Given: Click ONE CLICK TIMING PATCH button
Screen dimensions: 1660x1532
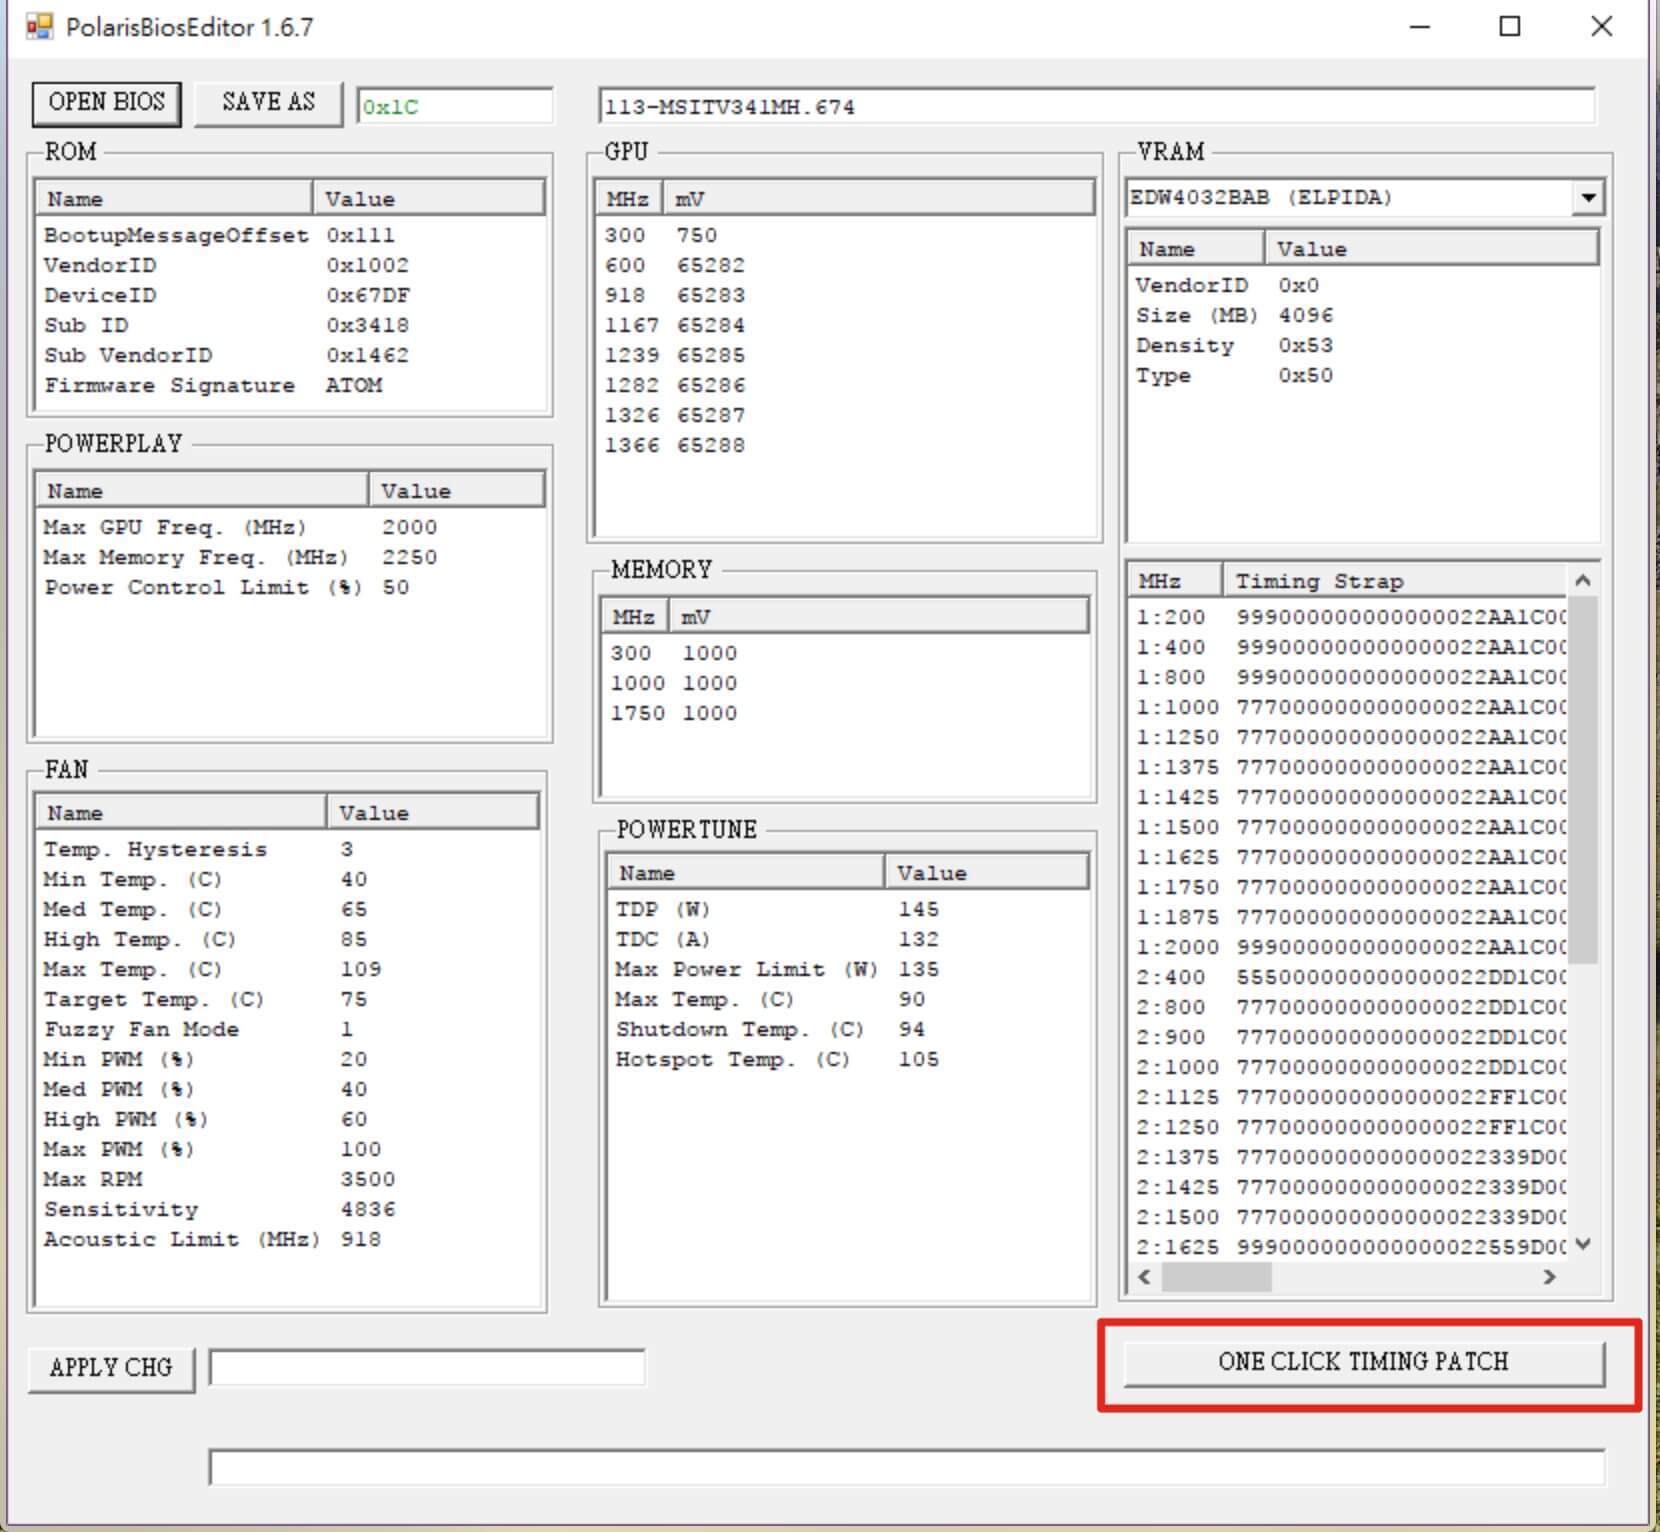Looking at the screenshot, I should pyautogui.click(x=1363, y=1362).
